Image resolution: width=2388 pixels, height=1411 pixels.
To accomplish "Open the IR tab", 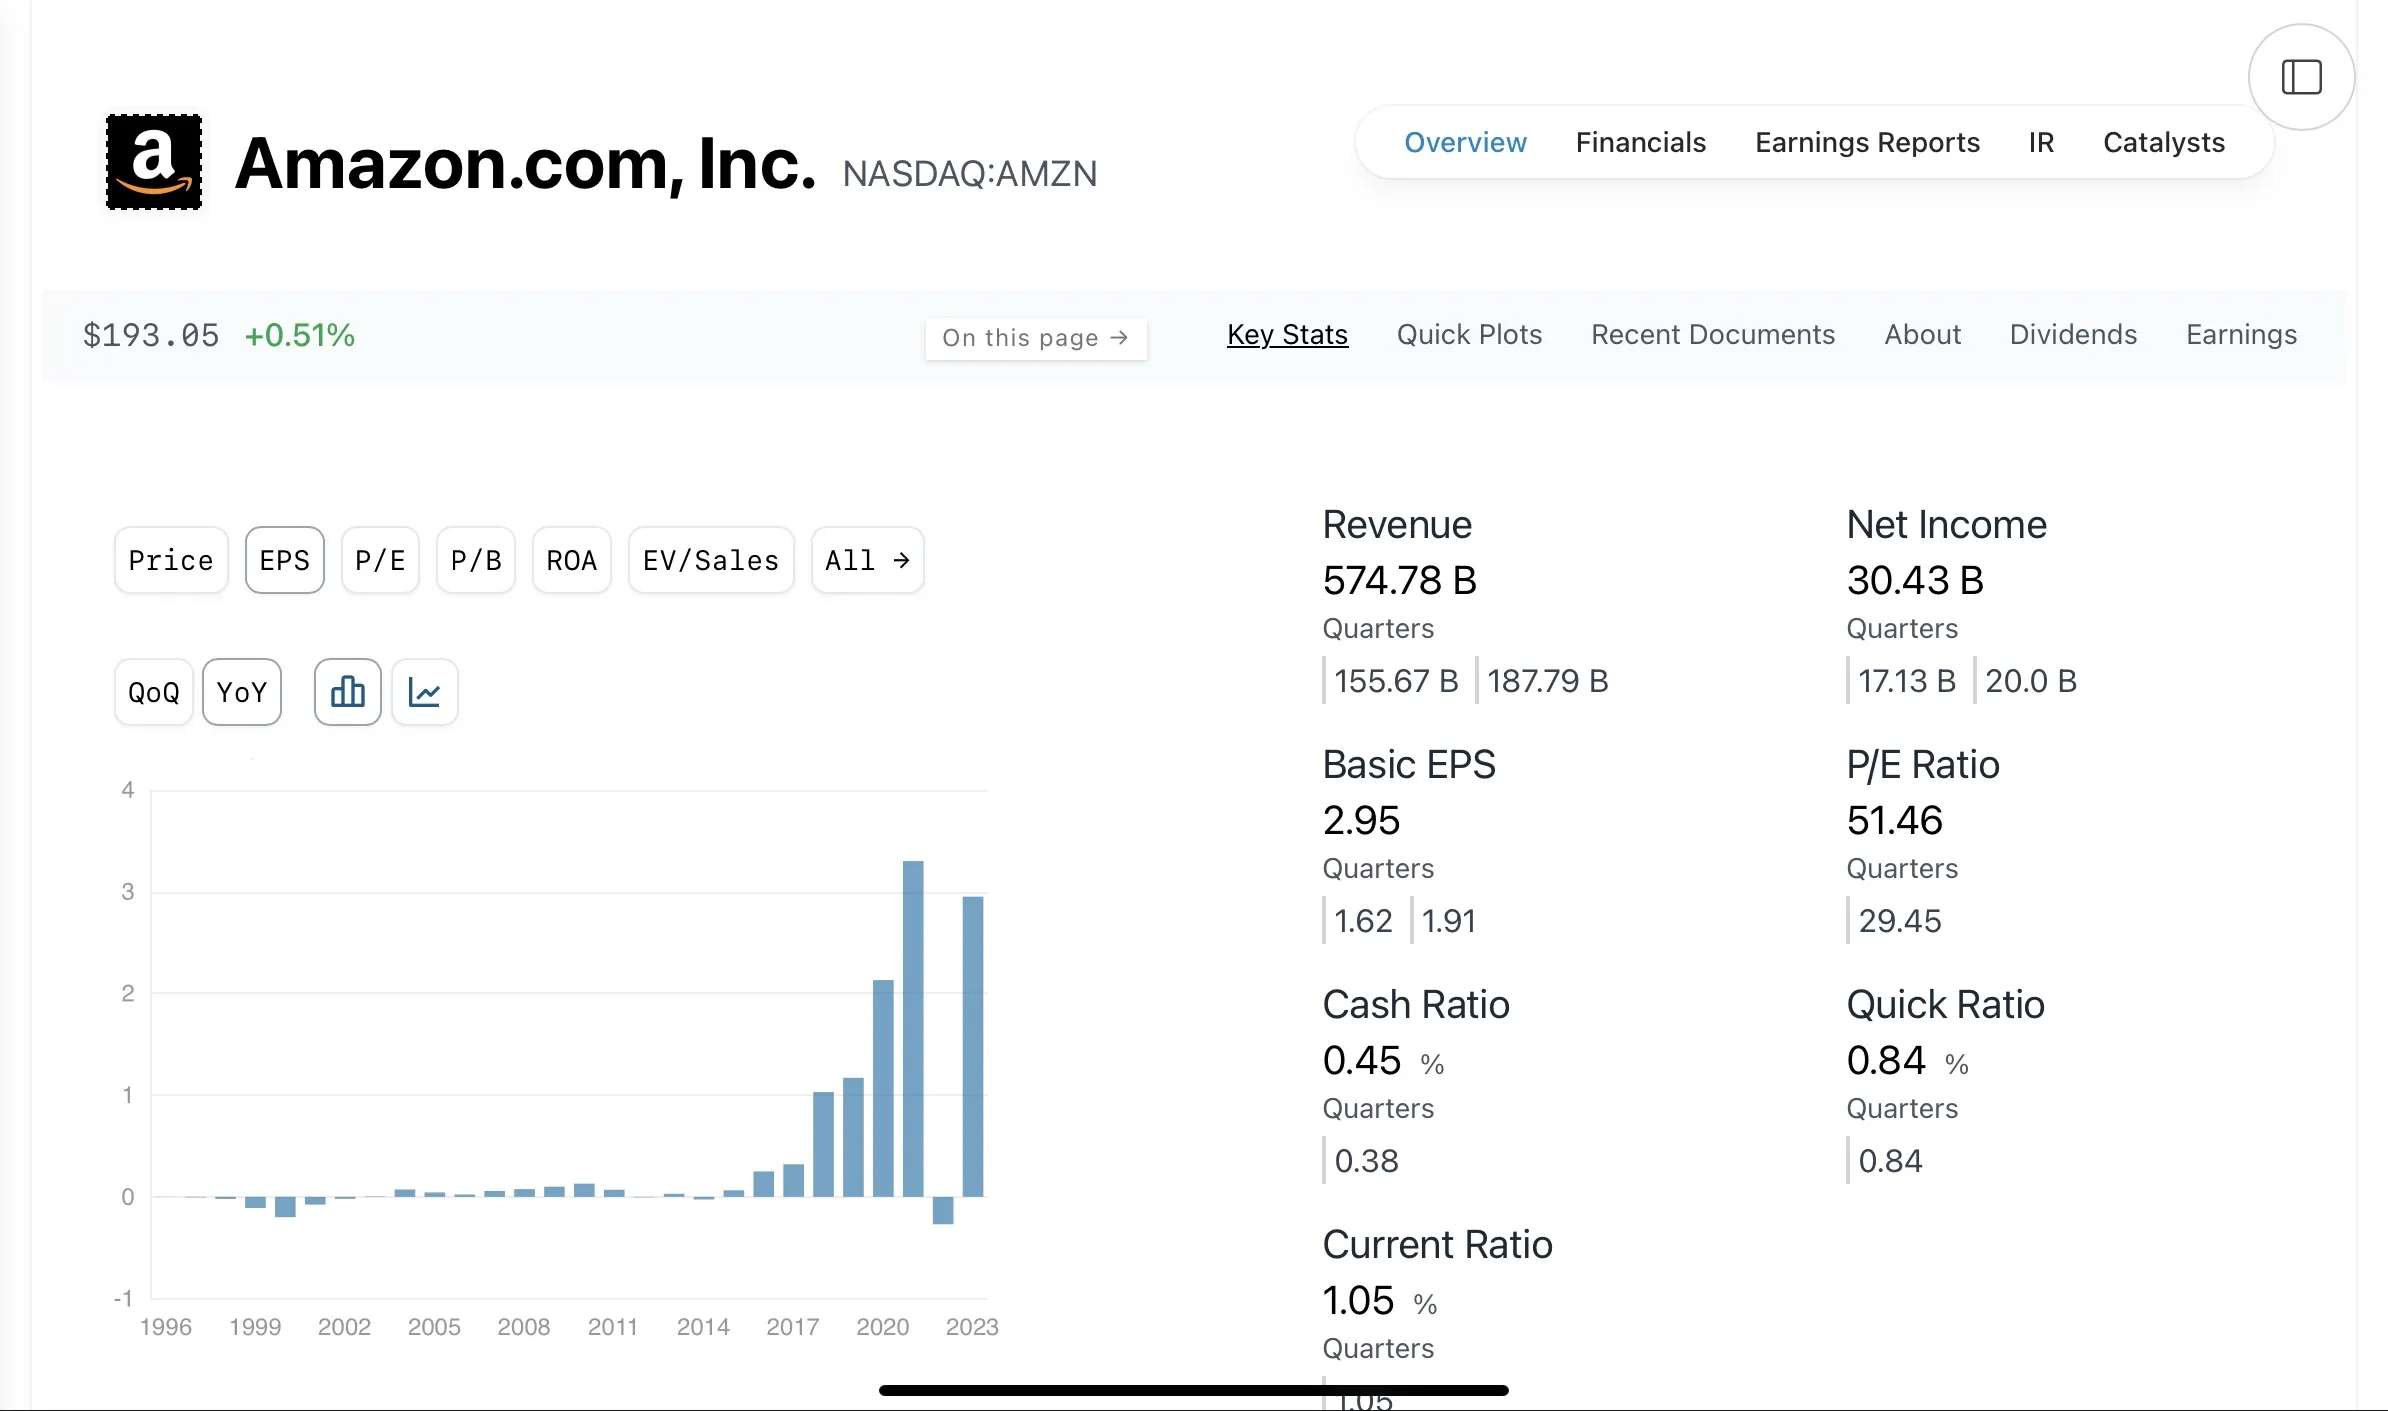I will coord(2041,142).
